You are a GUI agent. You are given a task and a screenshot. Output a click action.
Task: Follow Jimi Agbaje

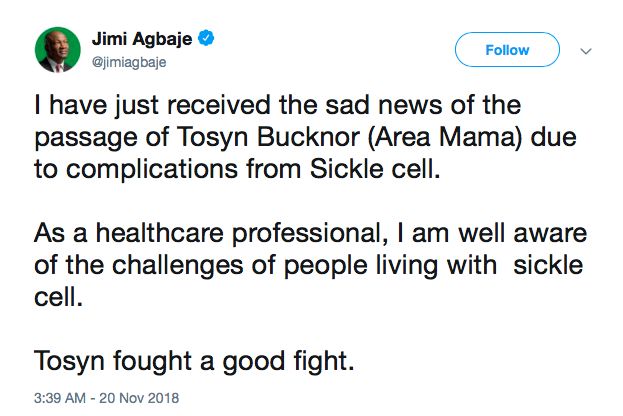click(507, 50)
